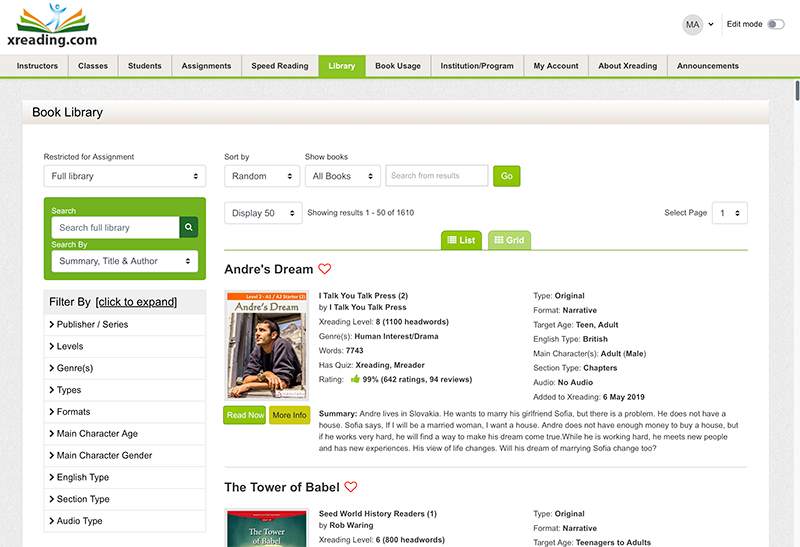Switch to Grid view

(509, 240)
